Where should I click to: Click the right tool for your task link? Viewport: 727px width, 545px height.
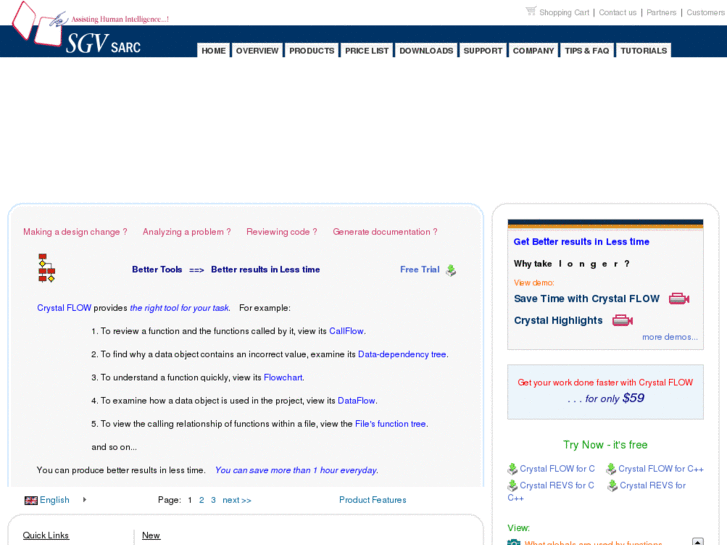pos(179,308)
